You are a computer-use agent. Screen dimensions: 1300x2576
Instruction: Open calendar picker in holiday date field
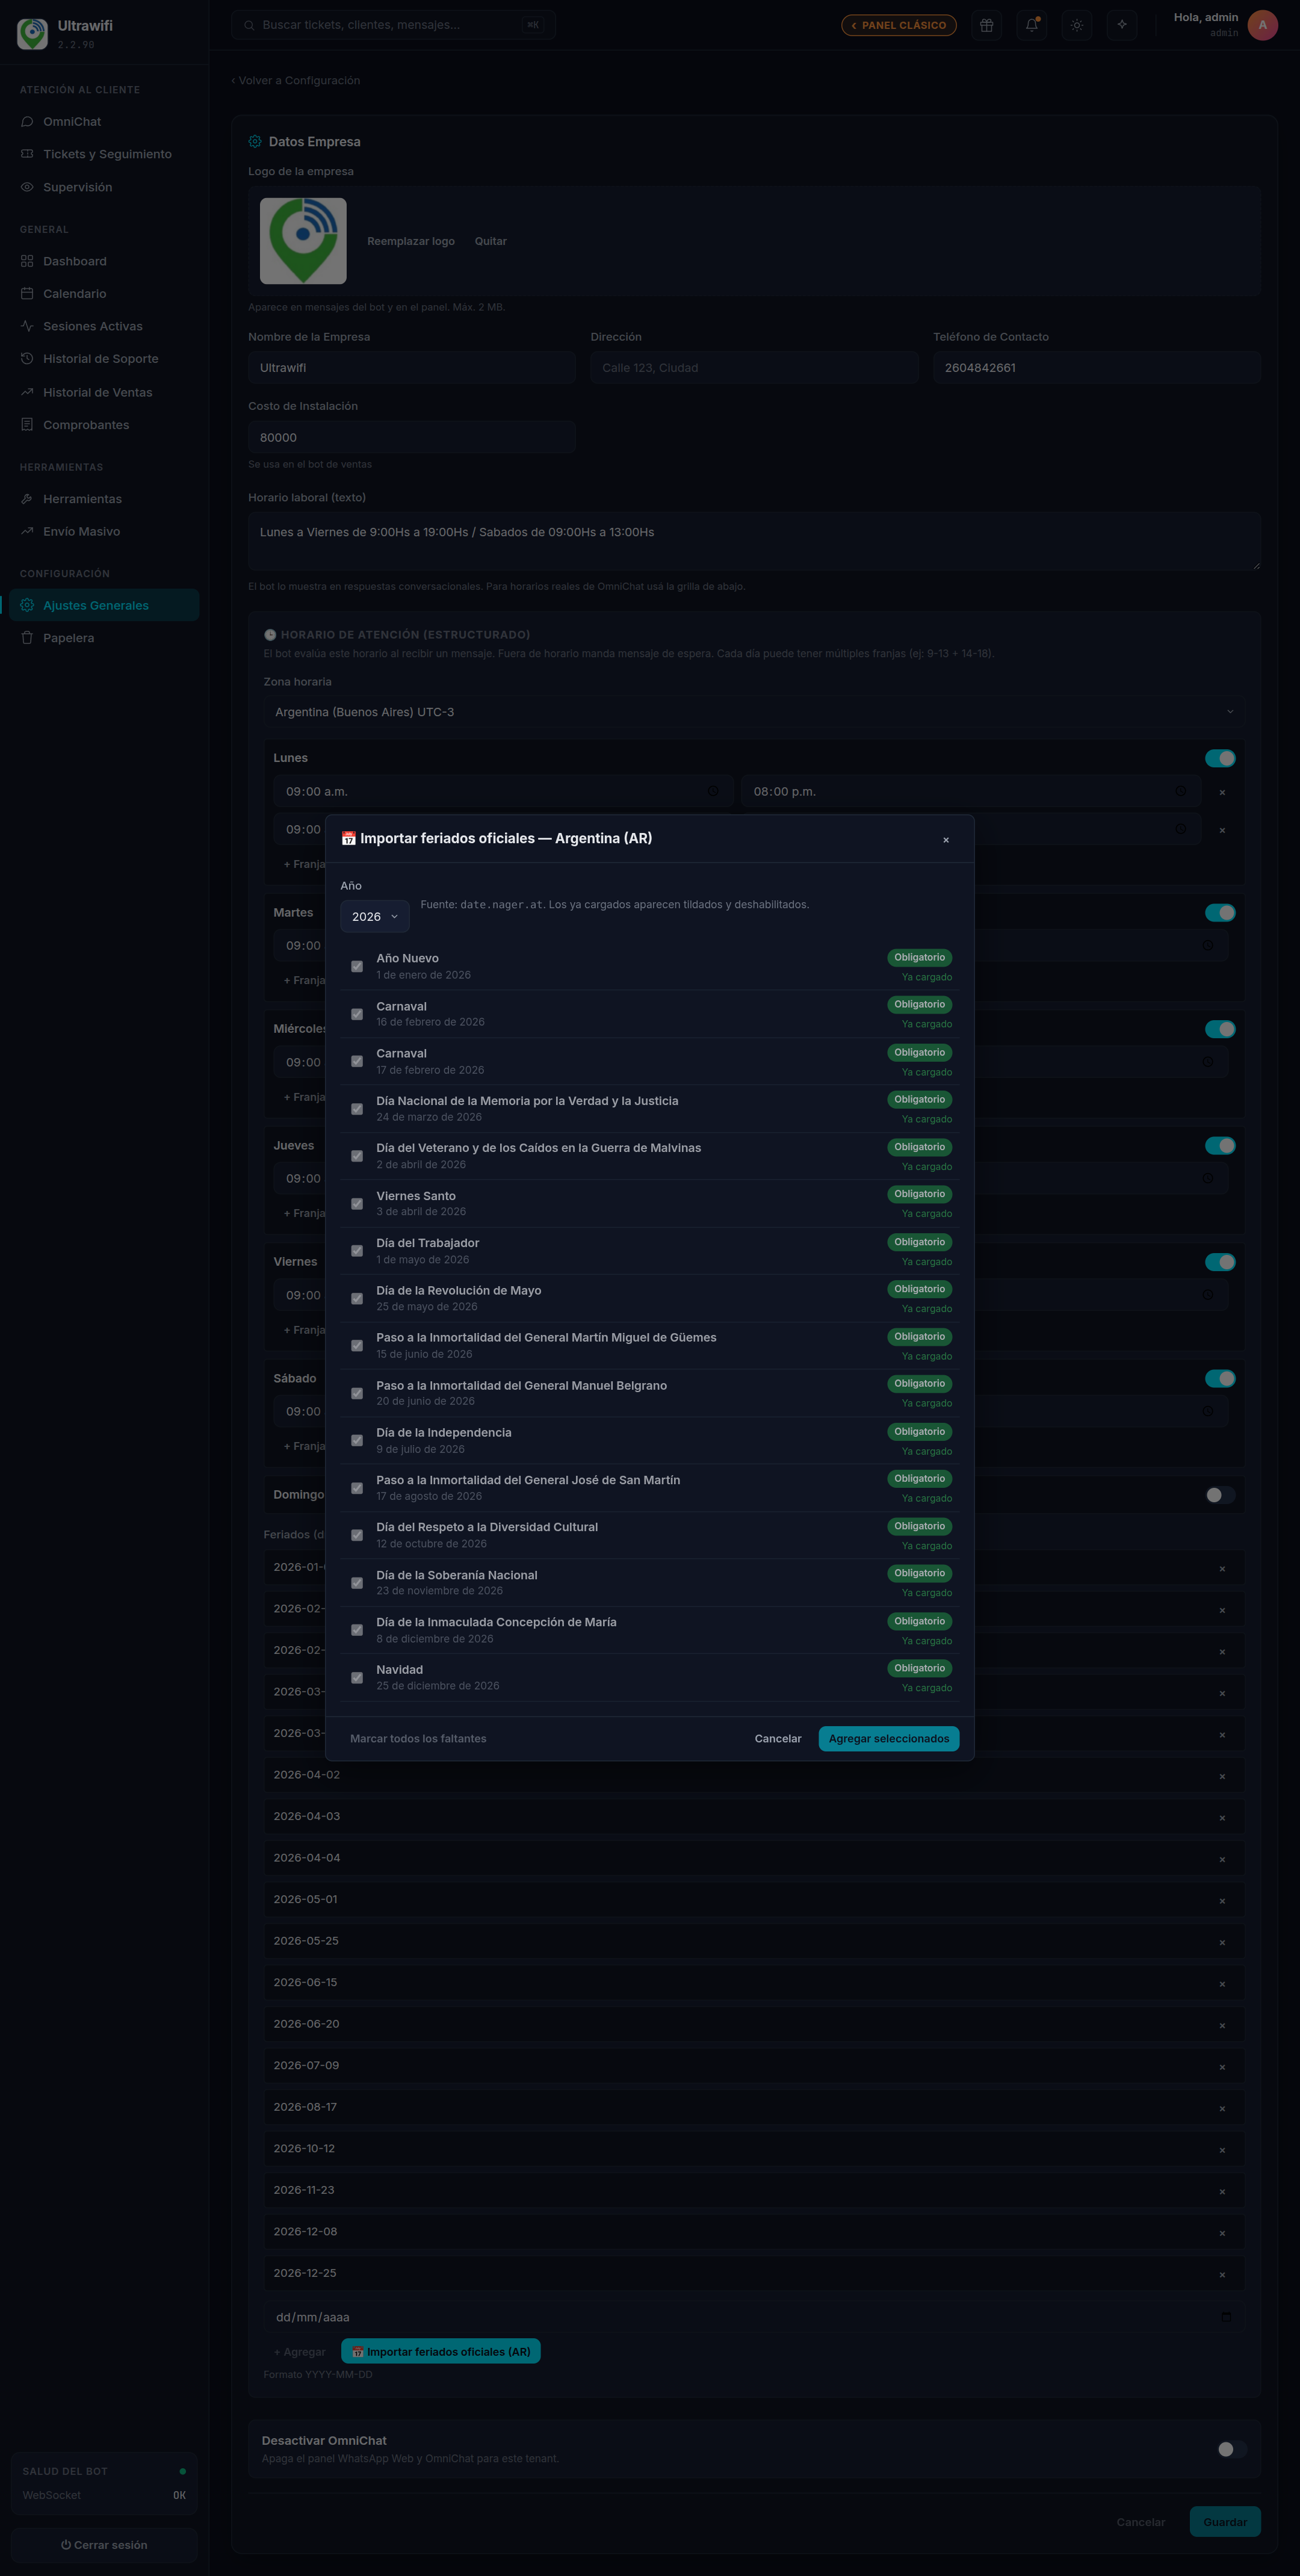pyautogui.click(x=1226, y=2317)
